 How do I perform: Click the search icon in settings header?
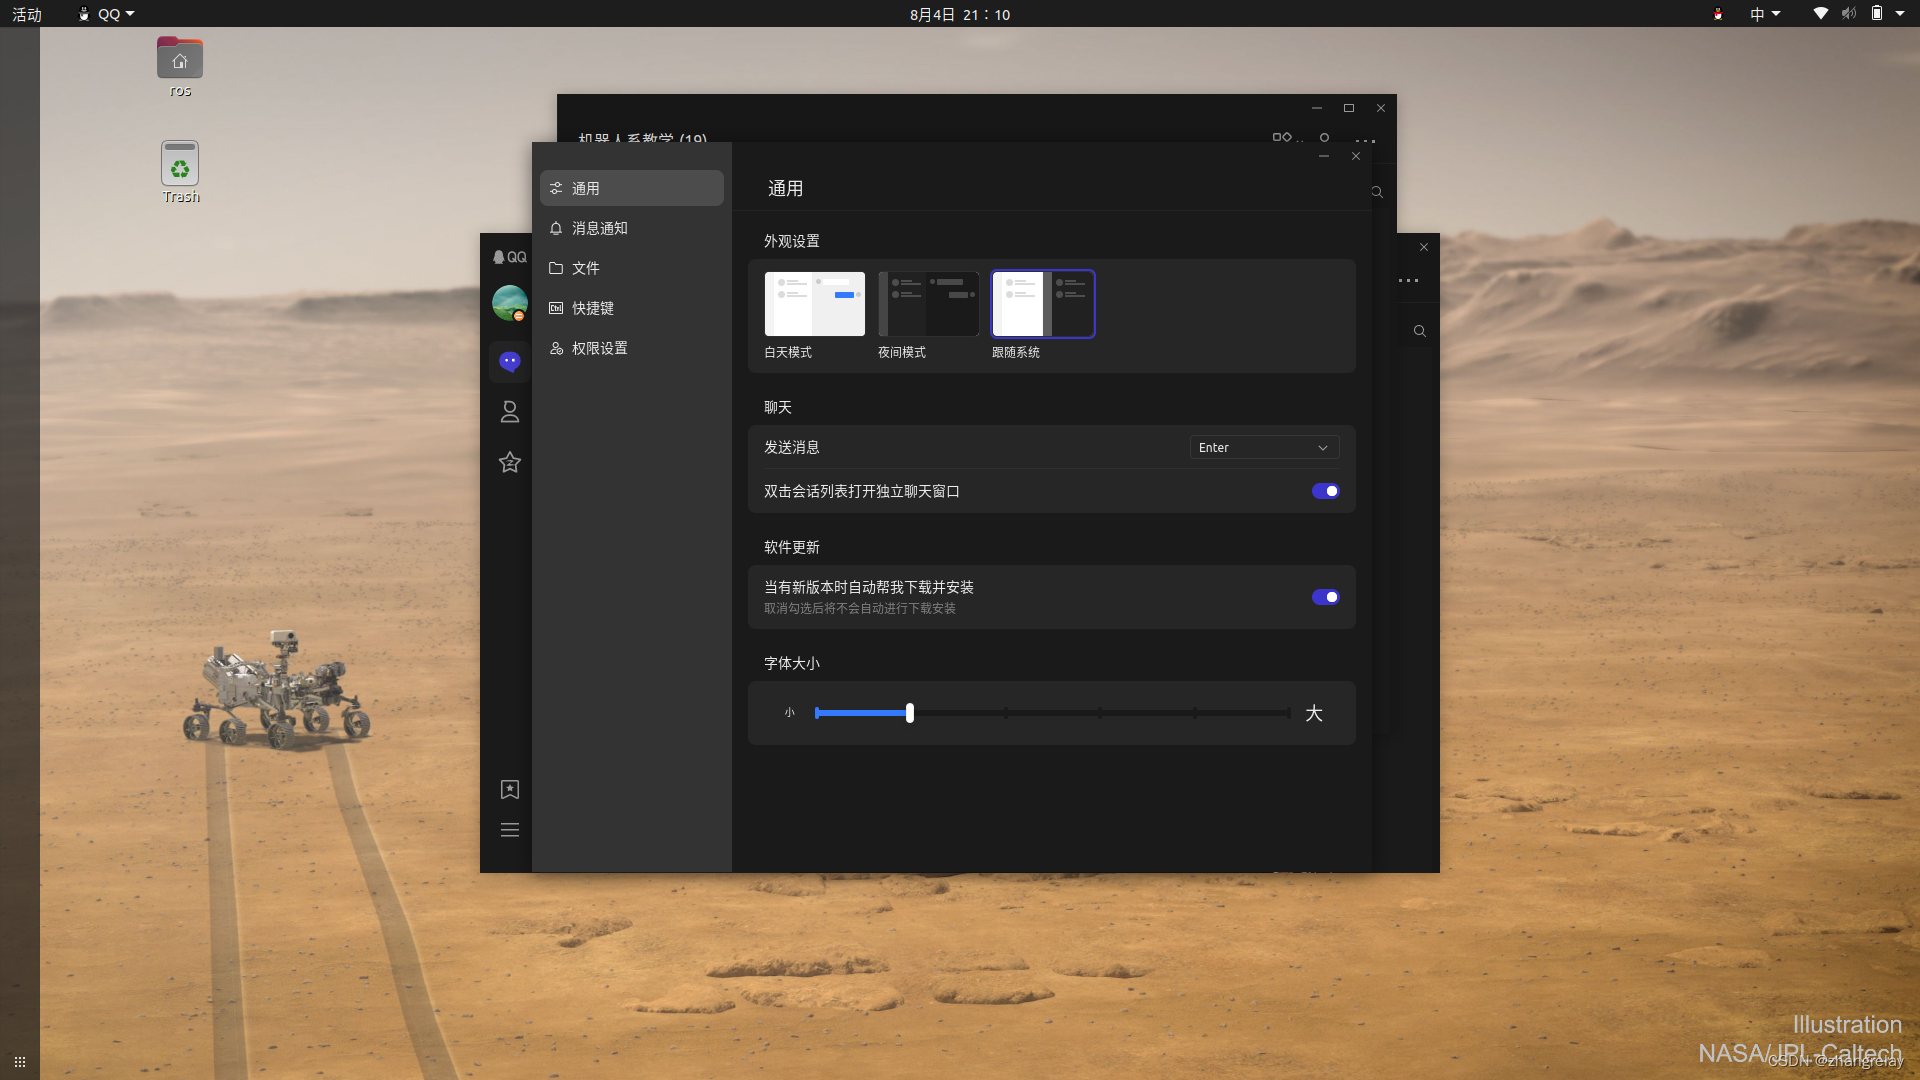pos(1377,192)
